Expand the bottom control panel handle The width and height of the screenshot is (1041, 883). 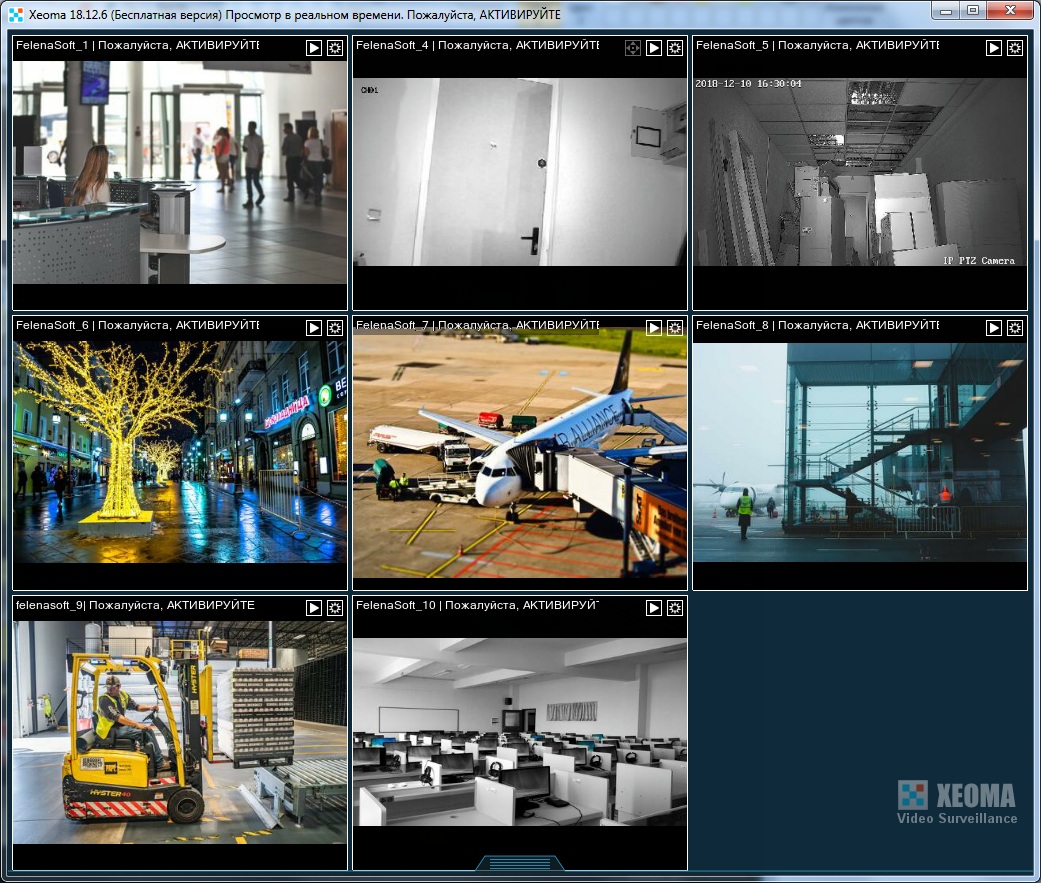tap(520, 863)
